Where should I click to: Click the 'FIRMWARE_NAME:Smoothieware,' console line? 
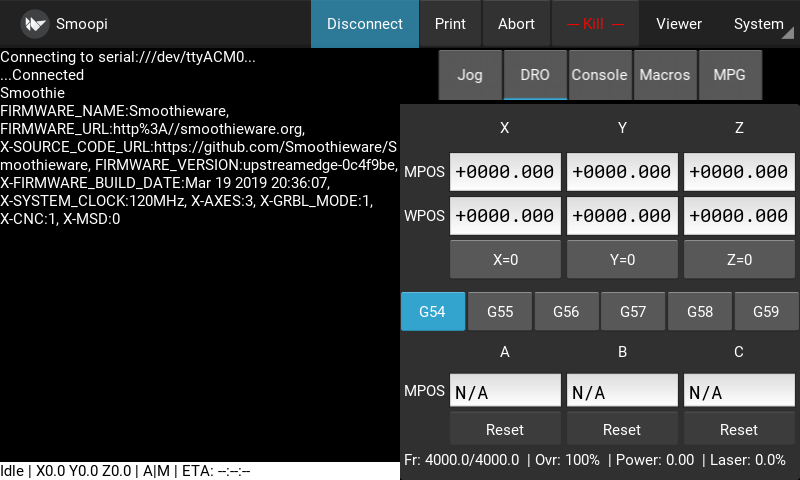point(115,111)
